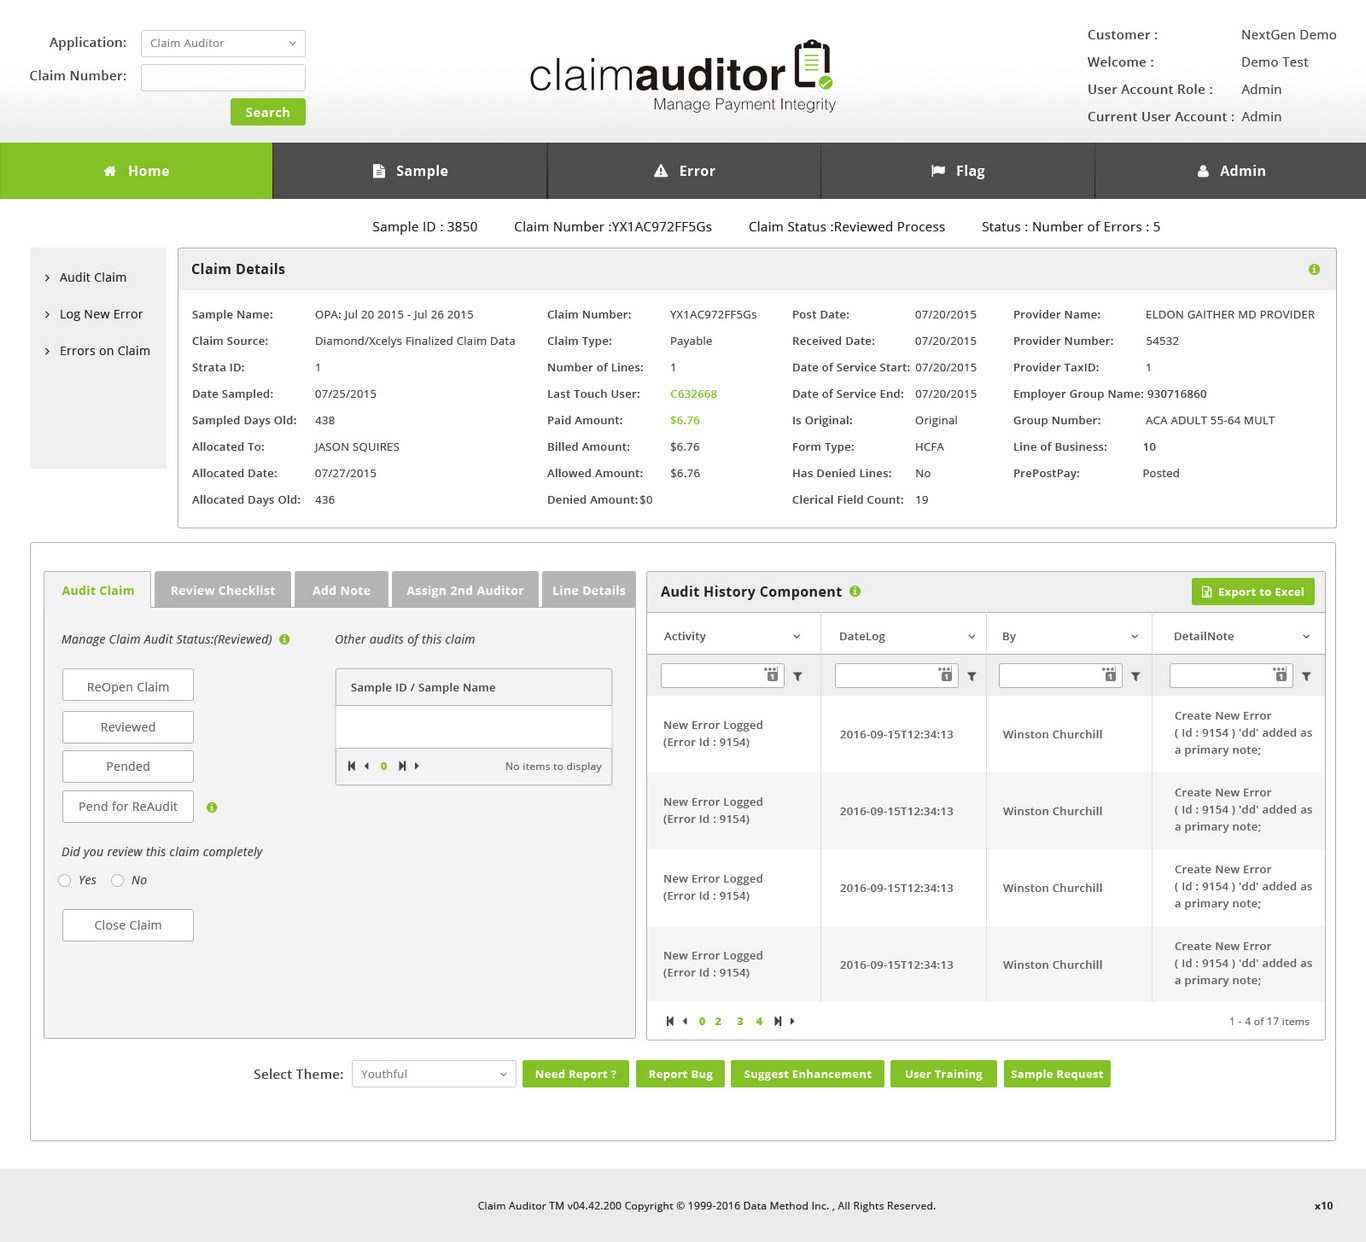Open Sample in main navigation
Viewport: 1366px width, 1242px height.
[x=410, y=171]
